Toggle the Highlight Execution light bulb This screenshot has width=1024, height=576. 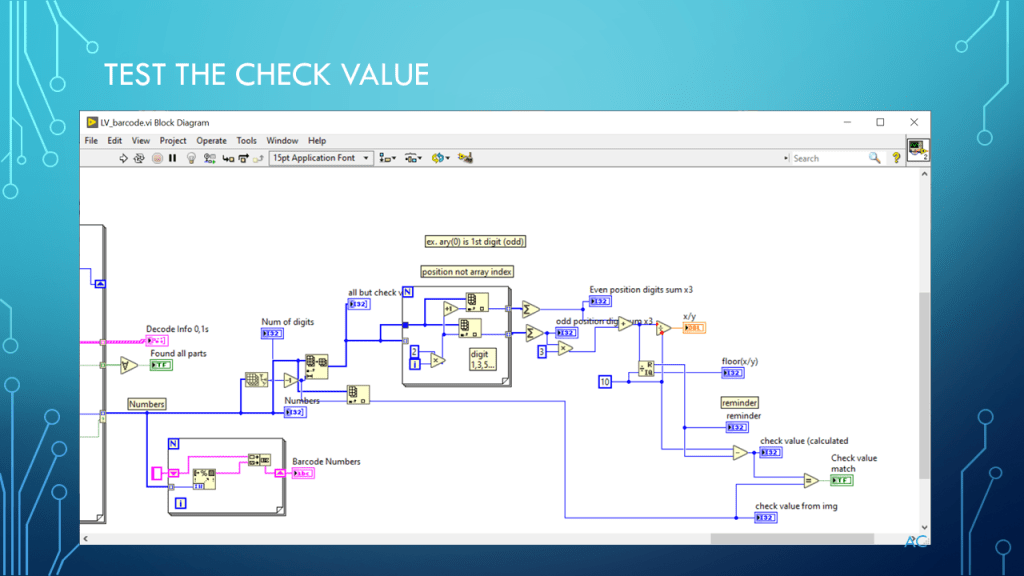click(191, 158)
